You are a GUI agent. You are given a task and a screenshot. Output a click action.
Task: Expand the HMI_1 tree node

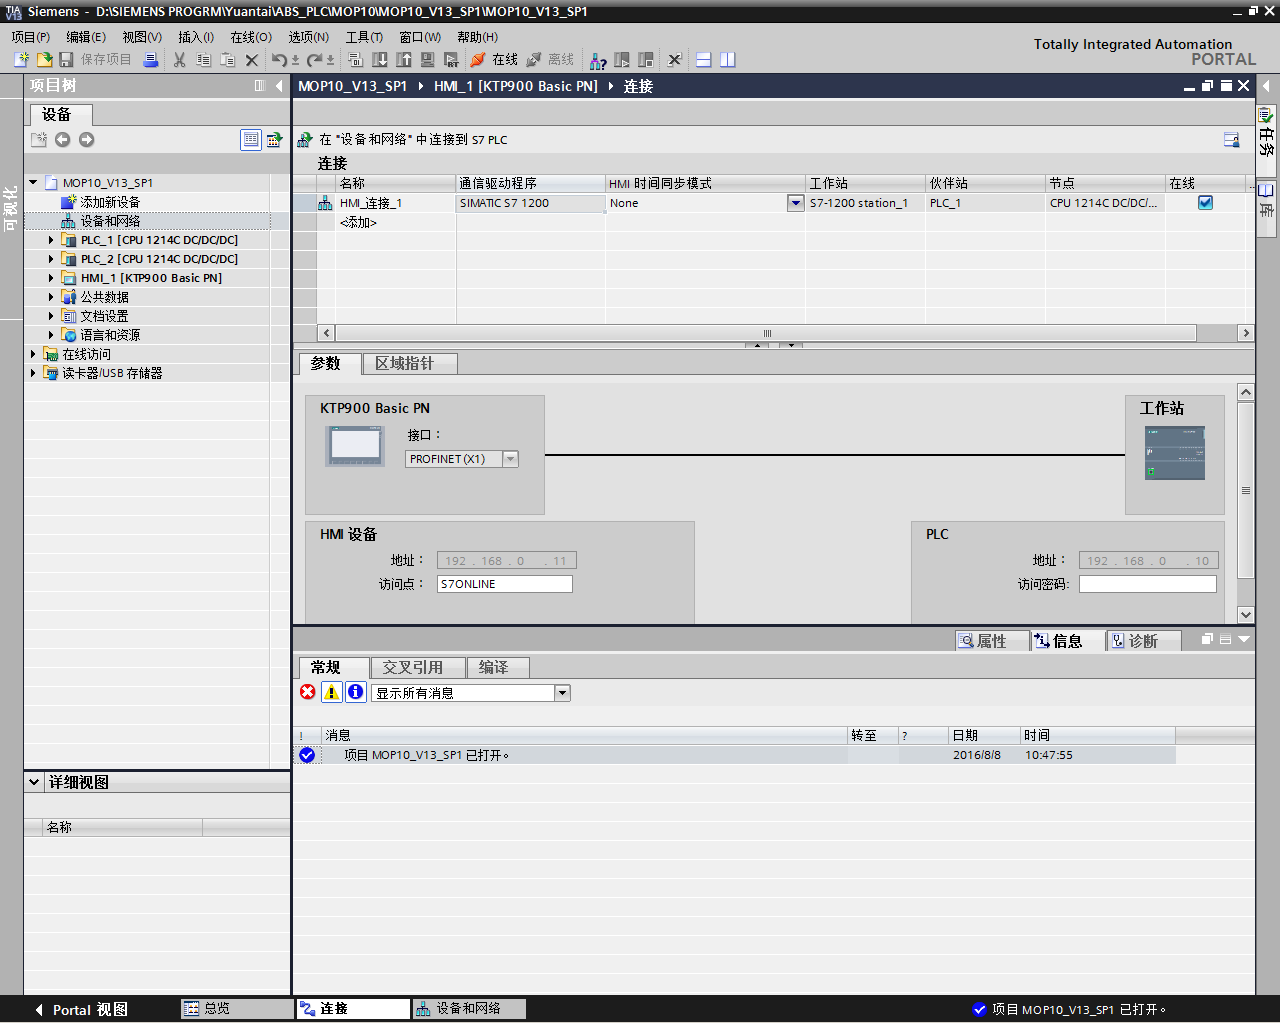[51, 278]
